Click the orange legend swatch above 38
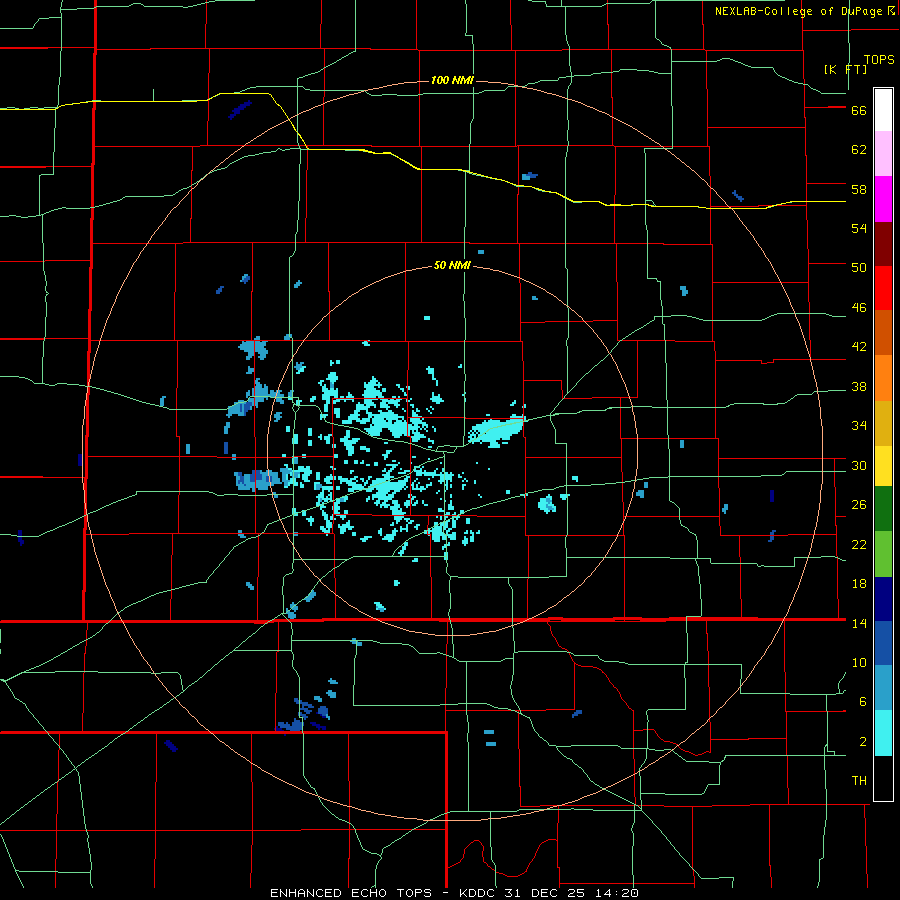 click(x=883, y=378)
